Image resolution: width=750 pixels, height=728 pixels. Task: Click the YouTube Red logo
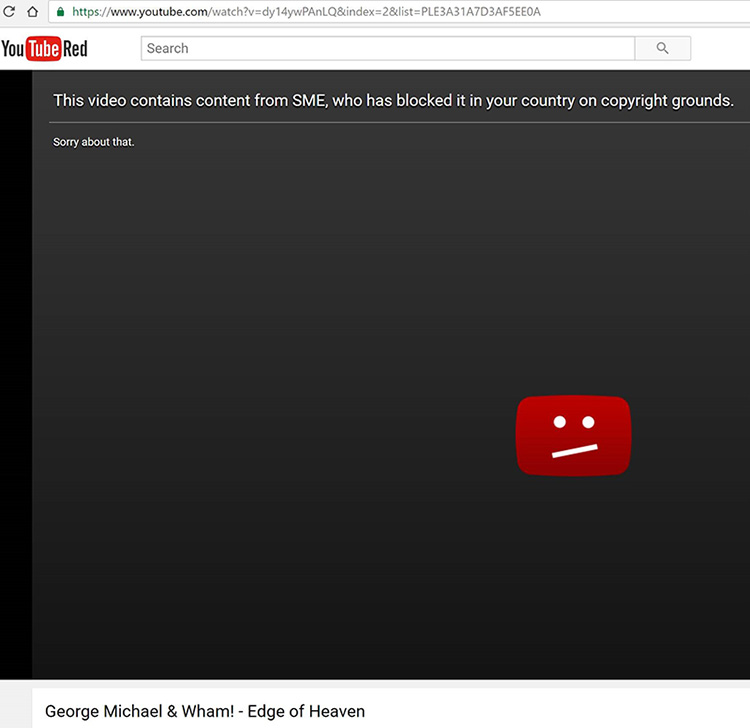coord(45,49)
